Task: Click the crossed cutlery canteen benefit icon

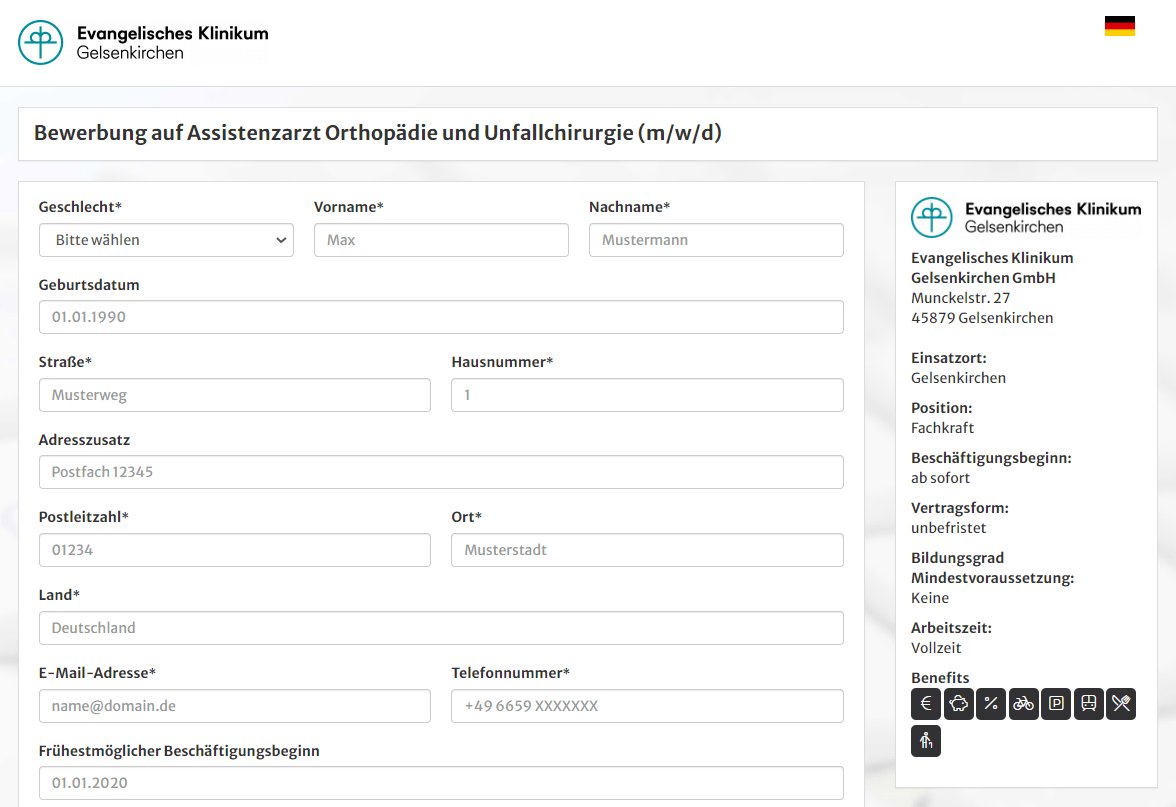Action: [x=1121, y=703]
